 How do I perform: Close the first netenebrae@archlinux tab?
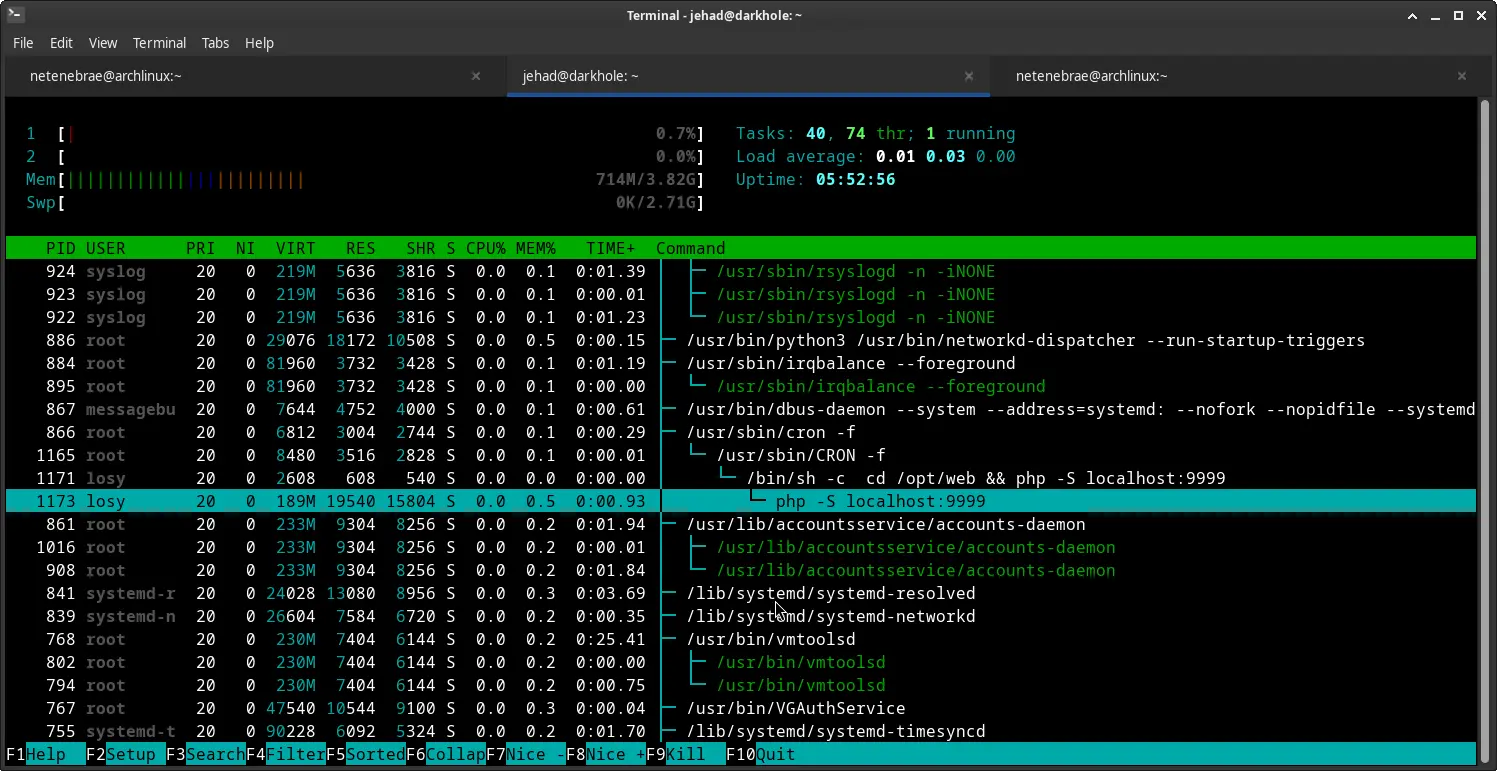[x=476, y=76]
